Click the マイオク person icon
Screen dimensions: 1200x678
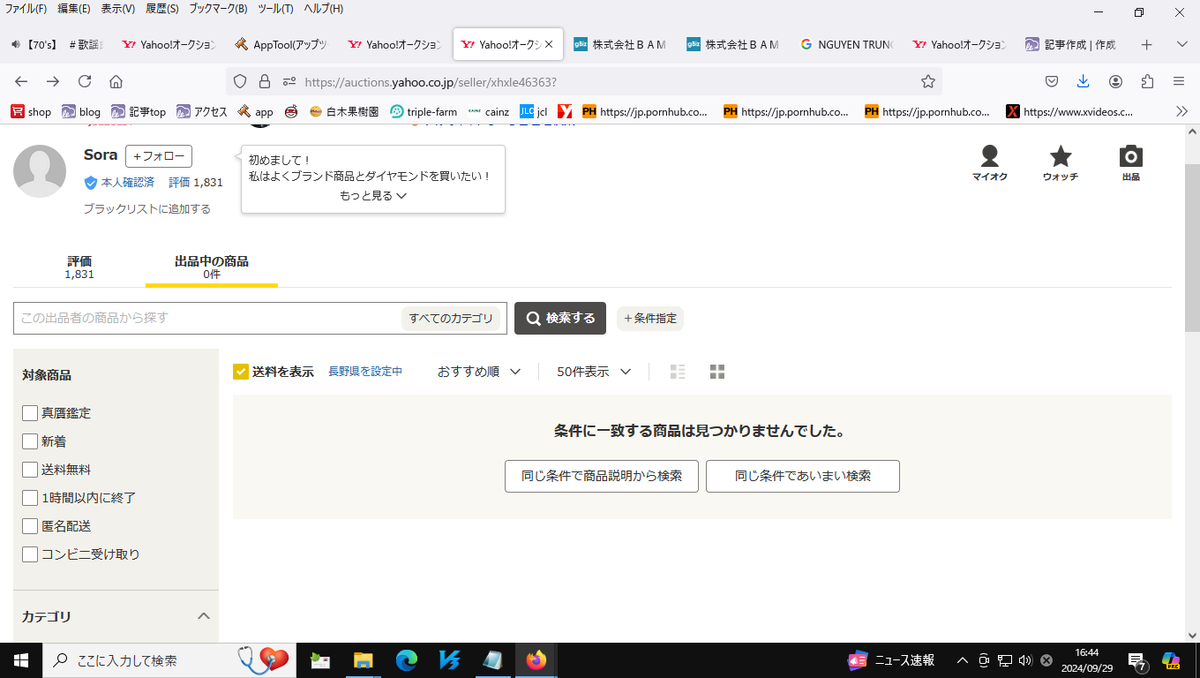(x=989, y=157)
